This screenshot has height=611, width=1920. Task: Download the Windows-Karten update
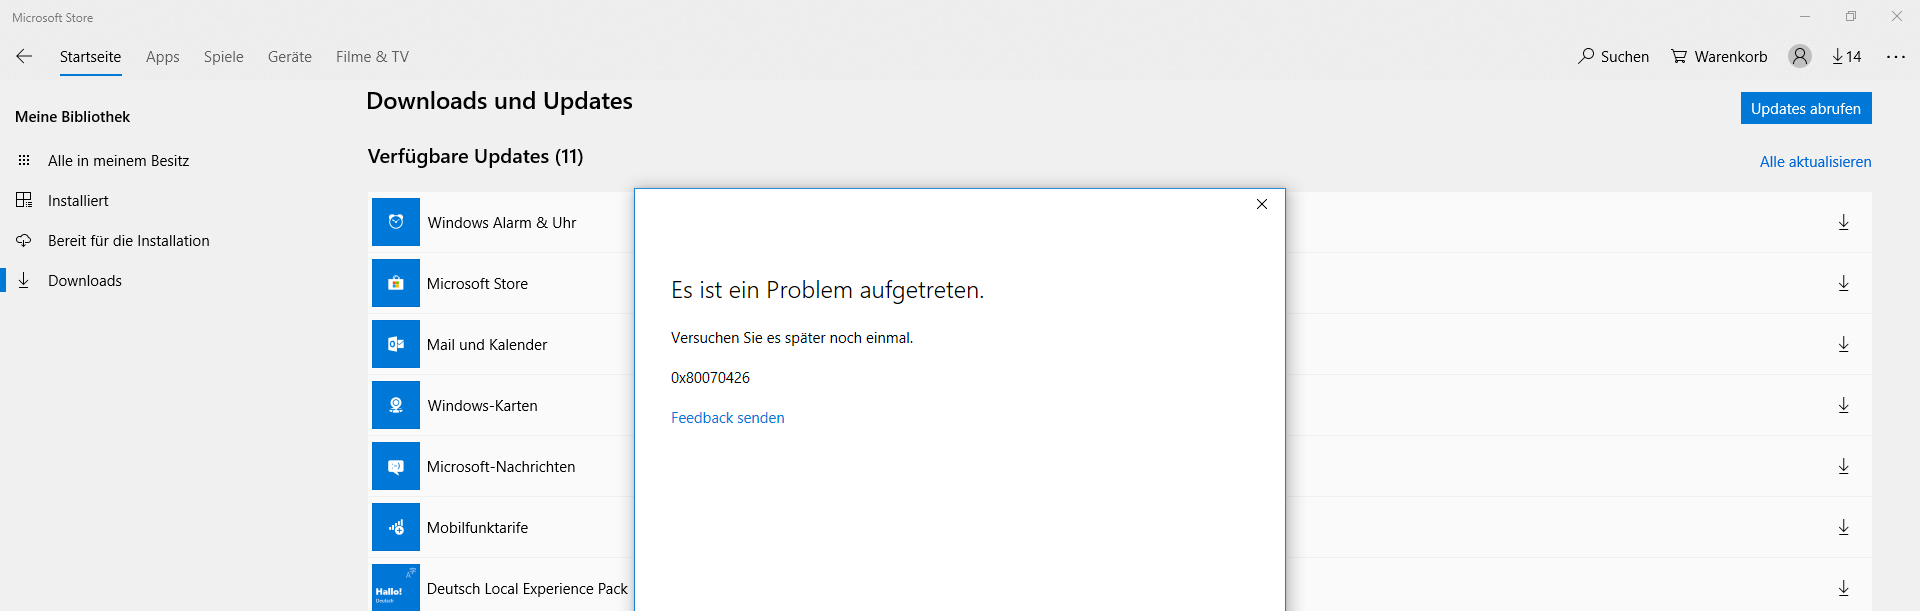point(1844,405)
